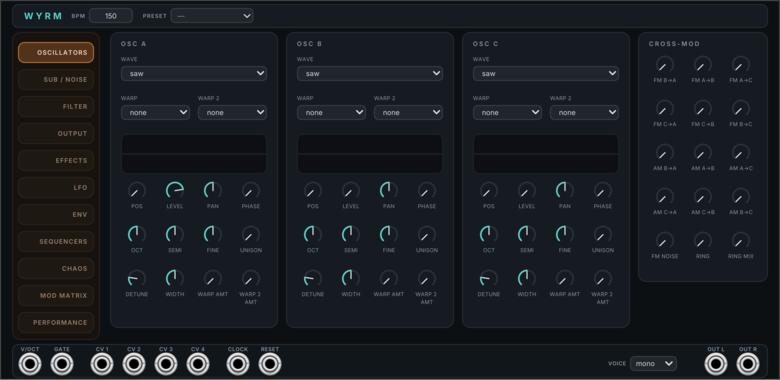Switch to the Output tab
780x380 pixels.
pyautogui.click(x=56, y=134)
